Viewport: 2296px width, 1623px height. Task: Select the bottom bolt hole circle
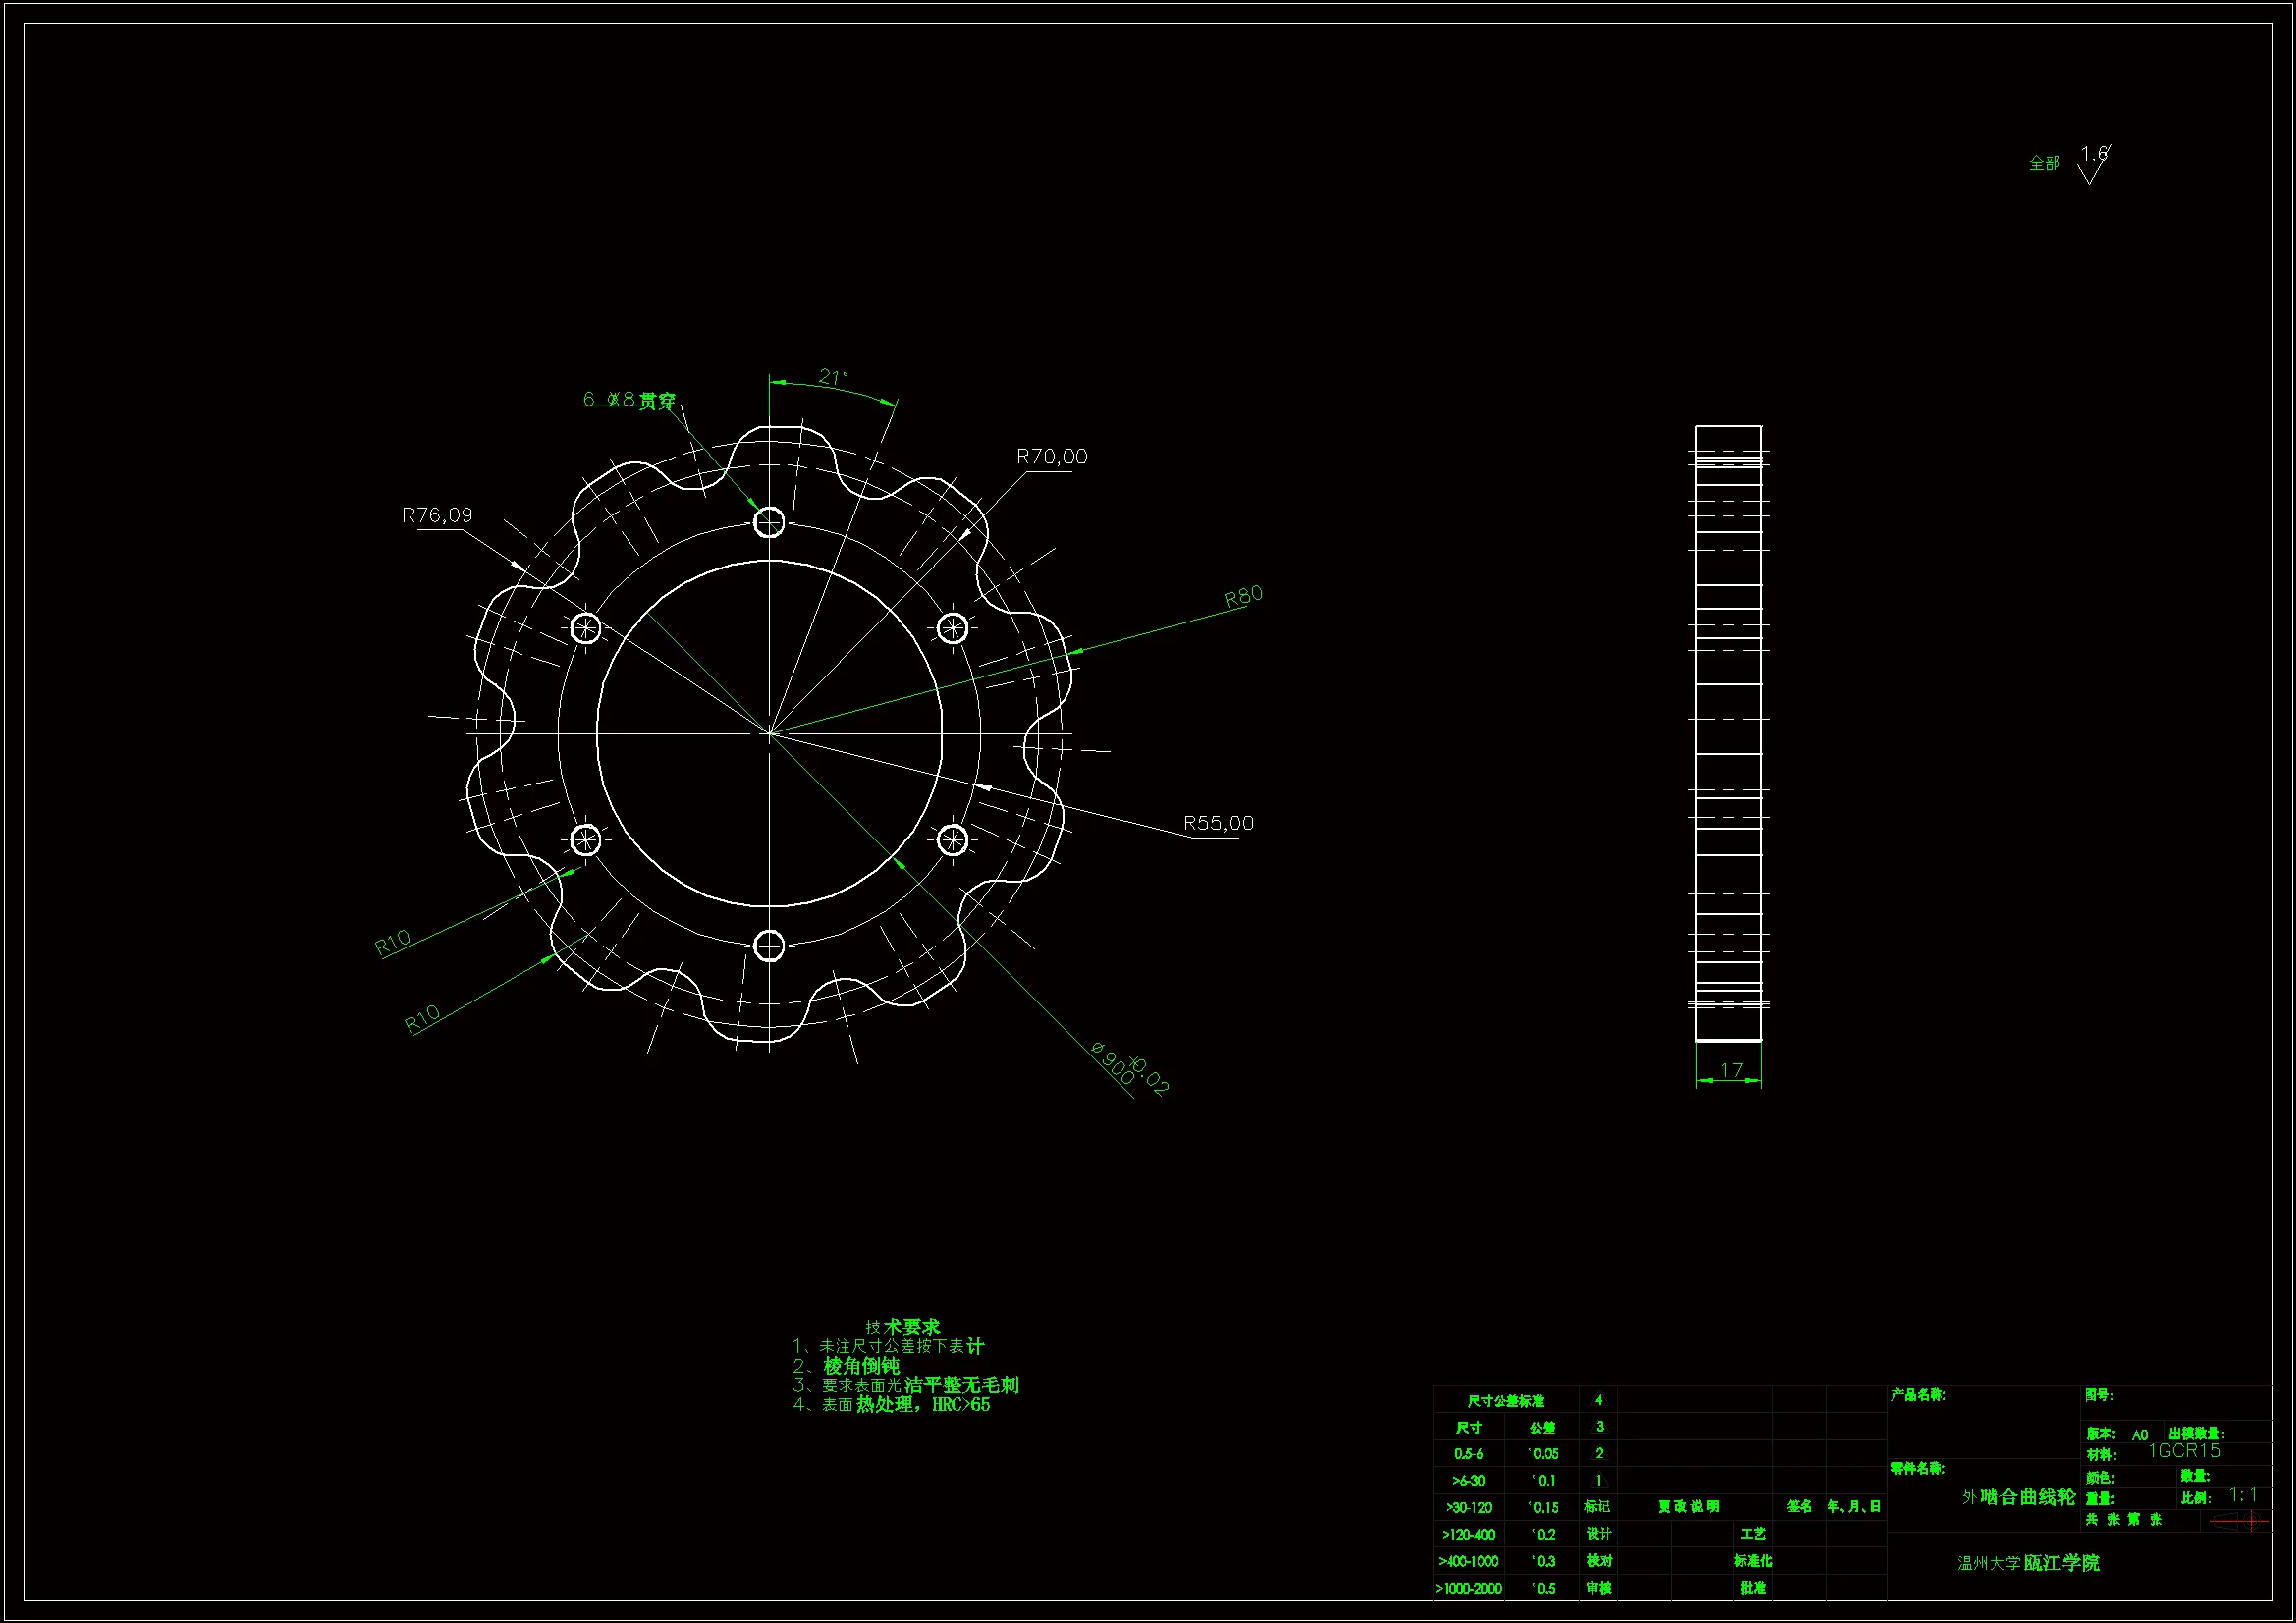(768, 945)
